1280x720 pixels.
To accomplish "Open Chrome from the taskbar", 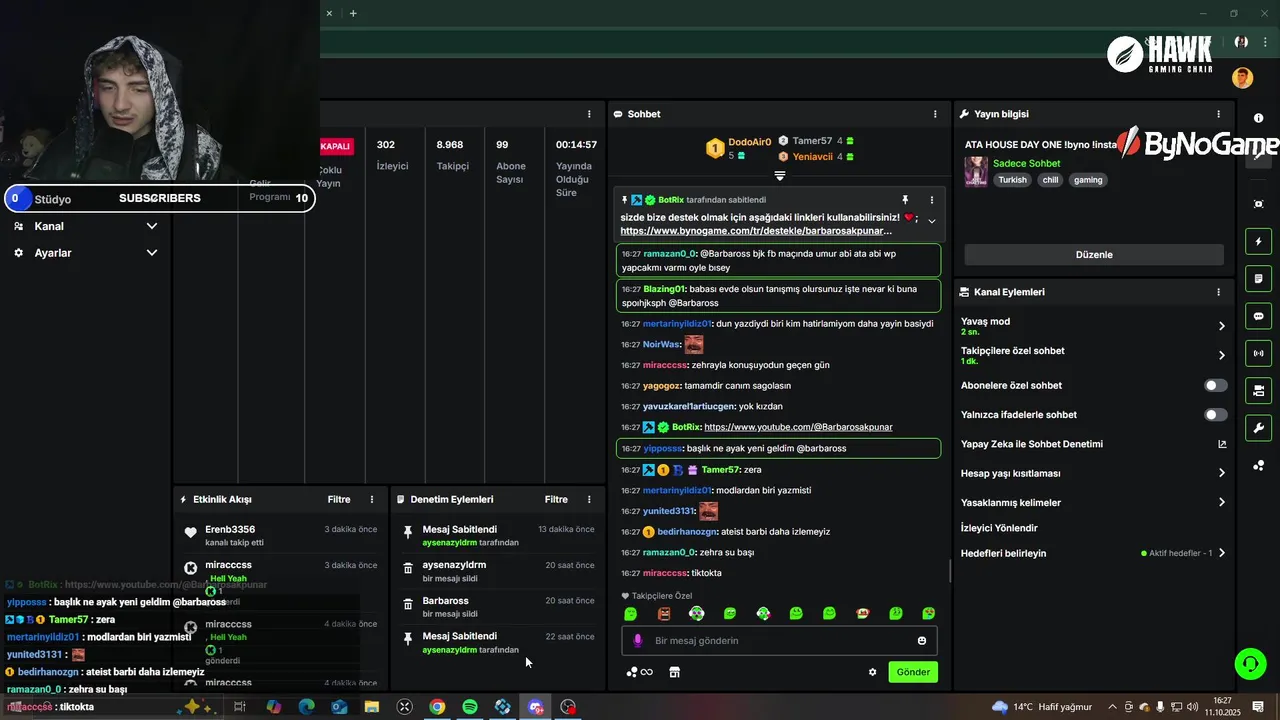I will [437, 707].
